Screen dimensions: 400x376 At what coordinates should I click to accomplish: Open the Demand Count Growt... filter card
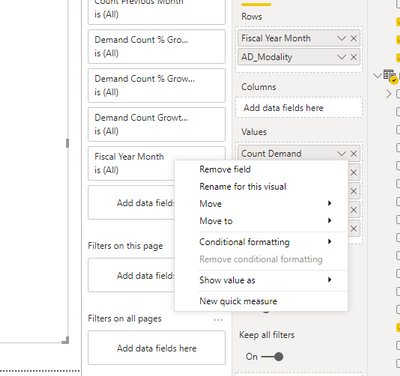click(157, 125)
